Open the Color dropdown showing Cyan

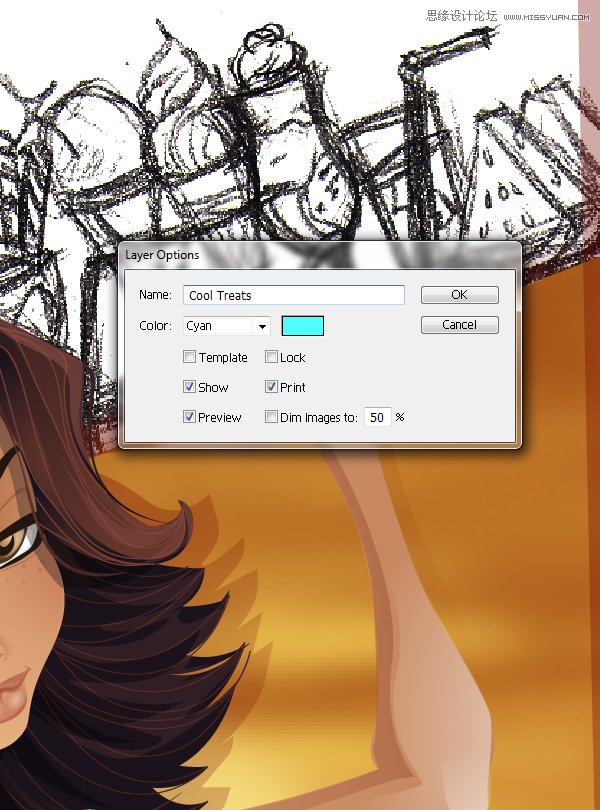click(227, 326)
